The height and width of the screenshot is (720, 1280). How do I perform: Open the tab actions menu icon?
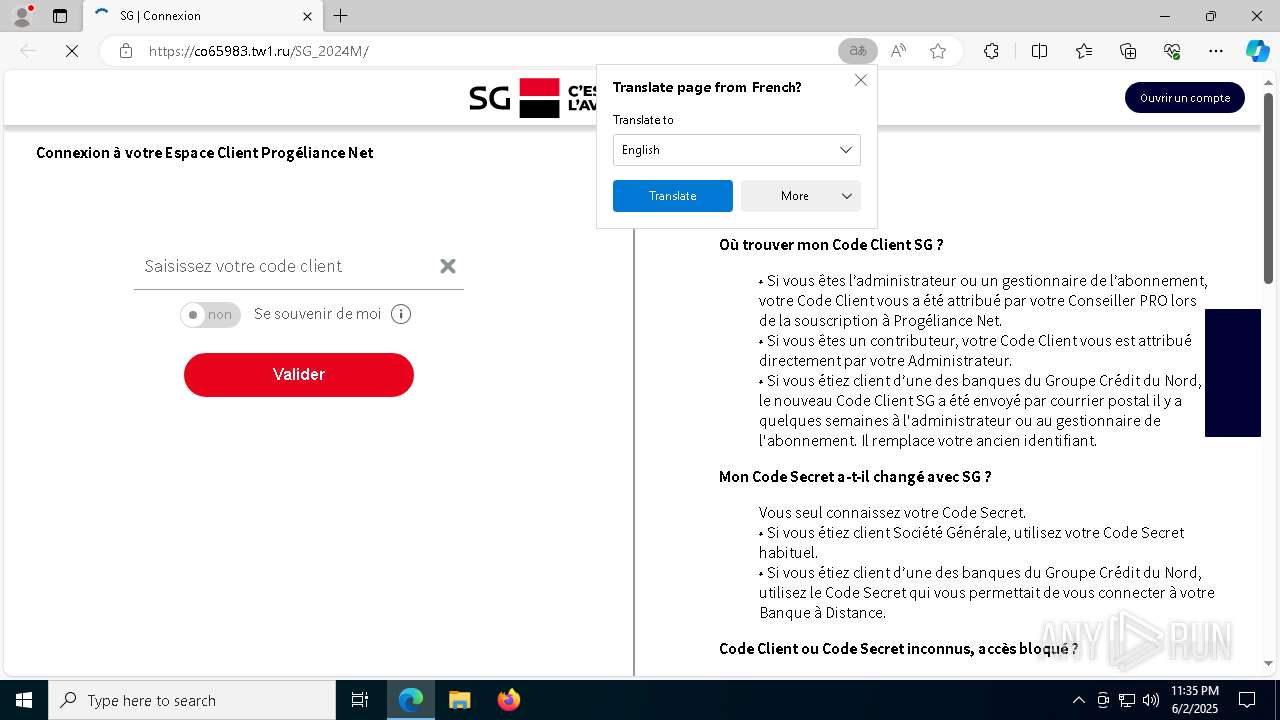pos(60,16)
